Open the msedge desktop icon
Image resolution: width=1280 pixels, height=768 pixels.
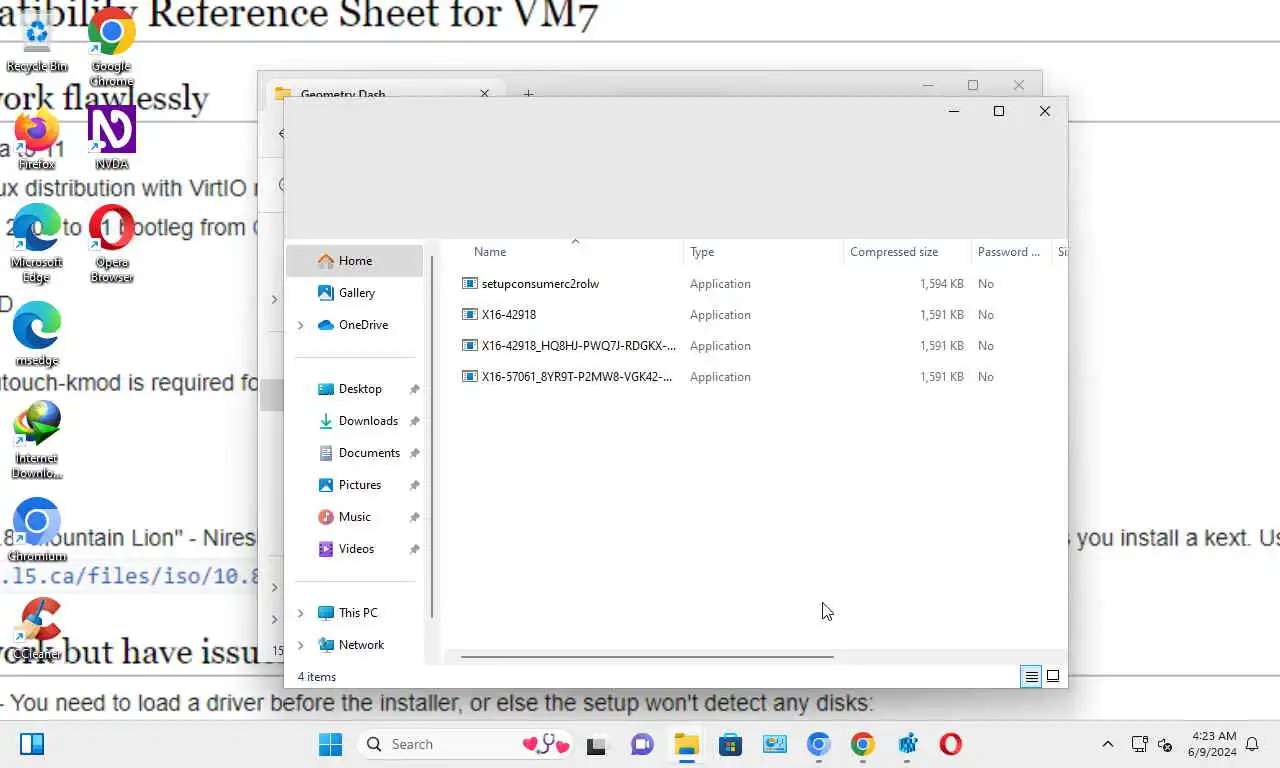coord(37,334)
